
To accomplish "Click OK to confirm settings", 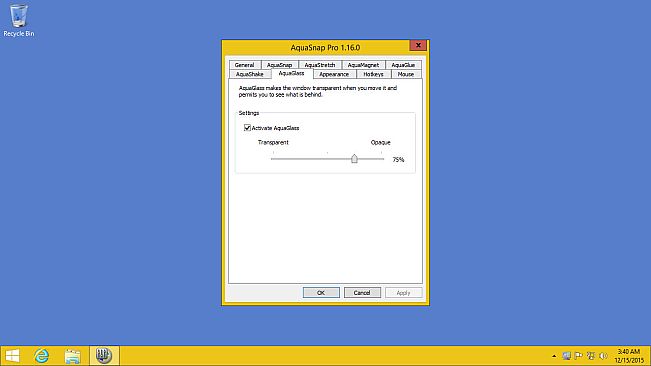I will (x=321, y=293).
